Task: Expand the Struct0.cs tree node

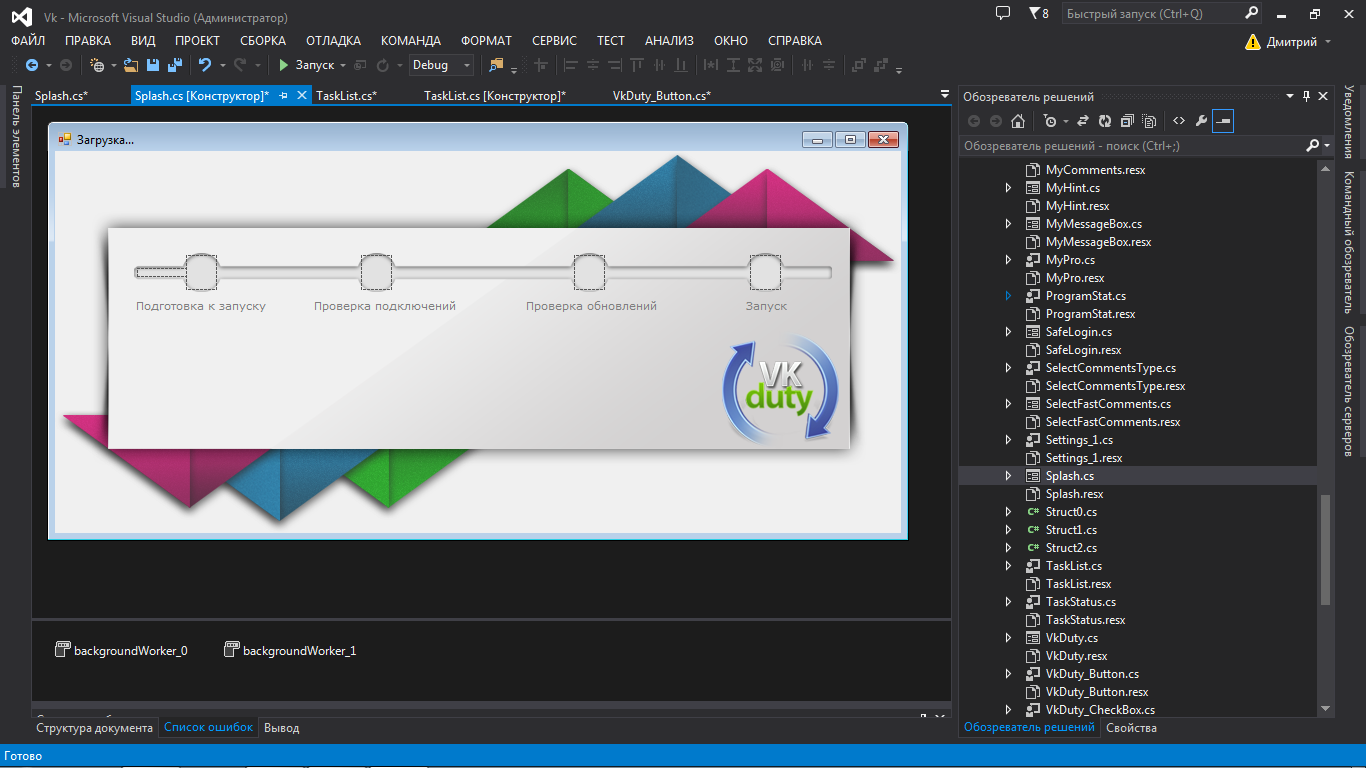Action: [1008, 512]
